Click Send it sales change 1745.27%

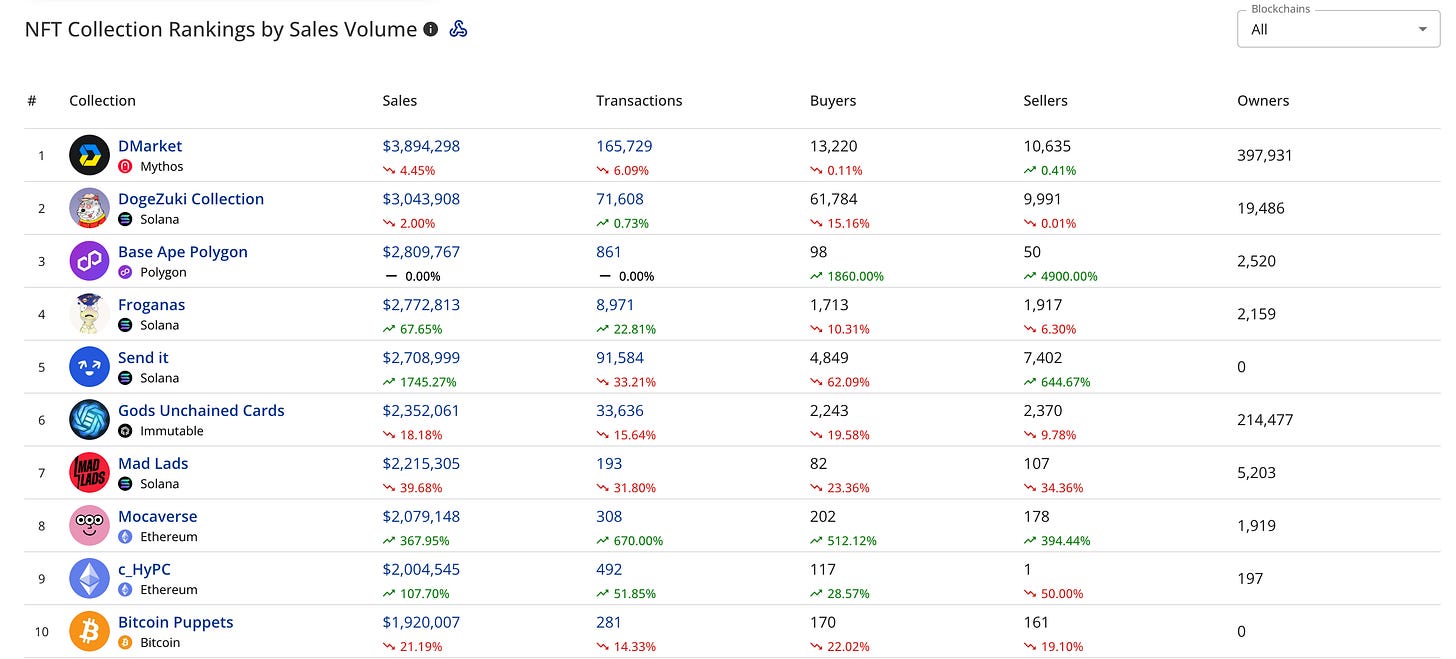(419, 382)
